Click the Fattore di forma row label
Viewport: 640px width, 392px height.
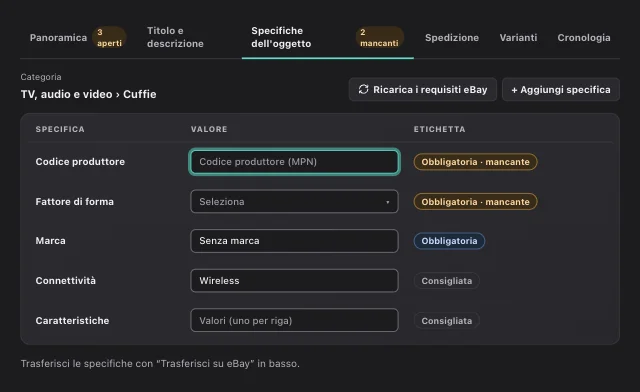75,202
